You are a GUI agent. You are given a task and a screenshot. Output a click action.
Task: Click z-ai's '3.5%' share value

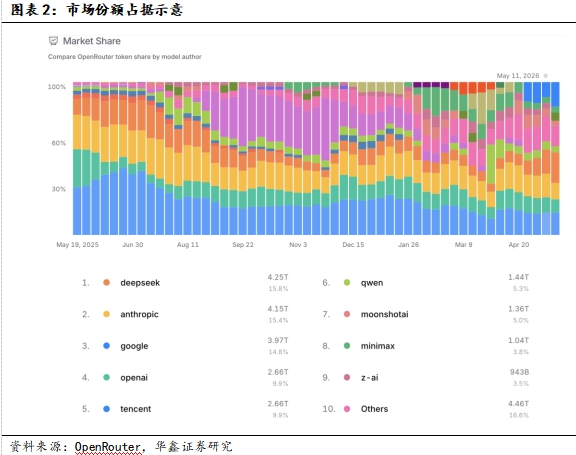[521, 383]
